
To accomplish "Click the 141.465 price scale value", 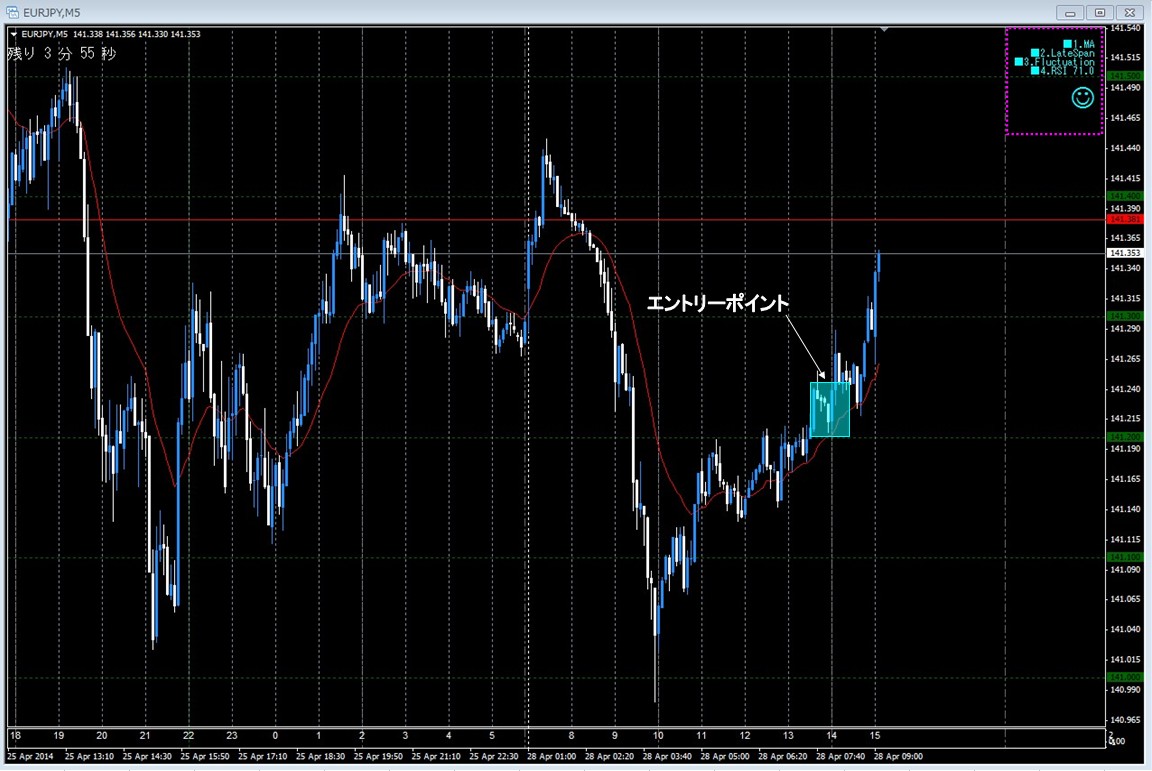I will pos(1125,118).
